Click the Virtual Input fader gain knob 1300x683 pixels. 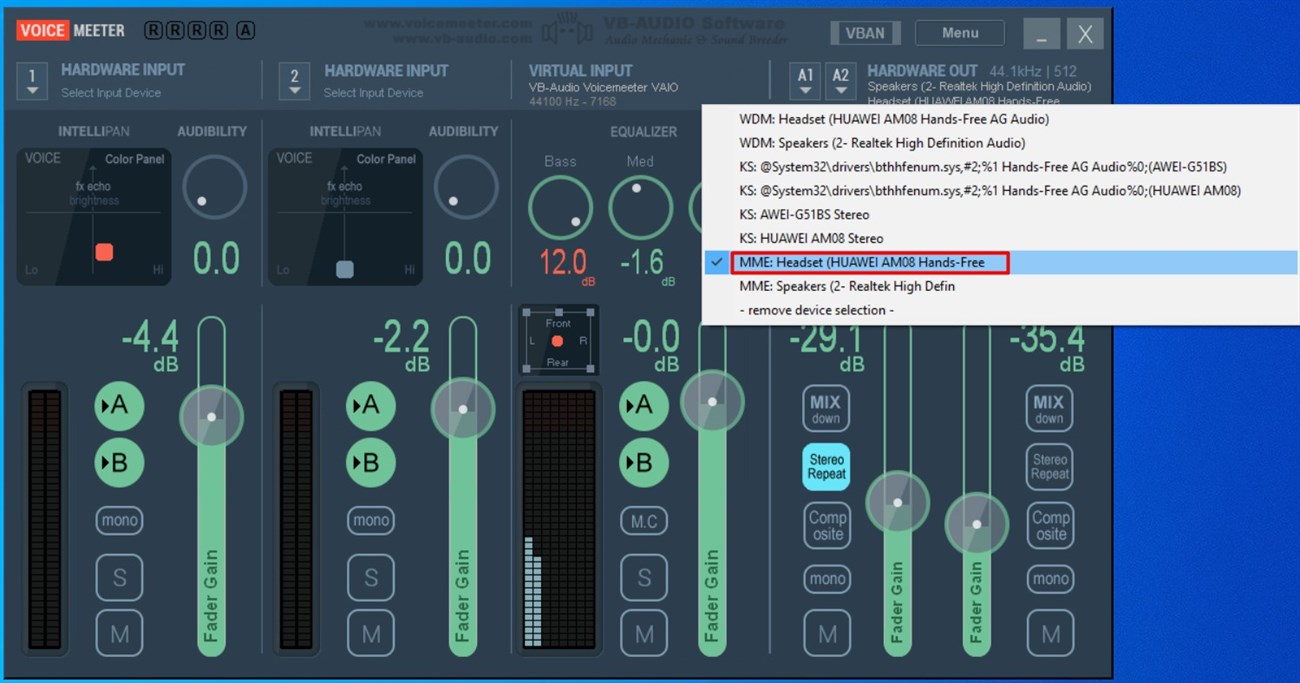pyautogui.click(x=712, y=401)
